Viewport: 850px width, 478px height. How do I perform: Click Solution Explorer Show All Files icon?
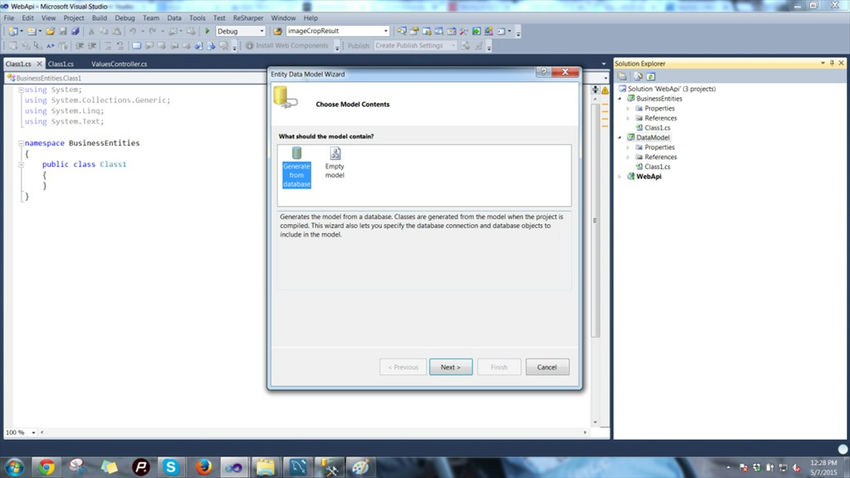tap(638, 76)
